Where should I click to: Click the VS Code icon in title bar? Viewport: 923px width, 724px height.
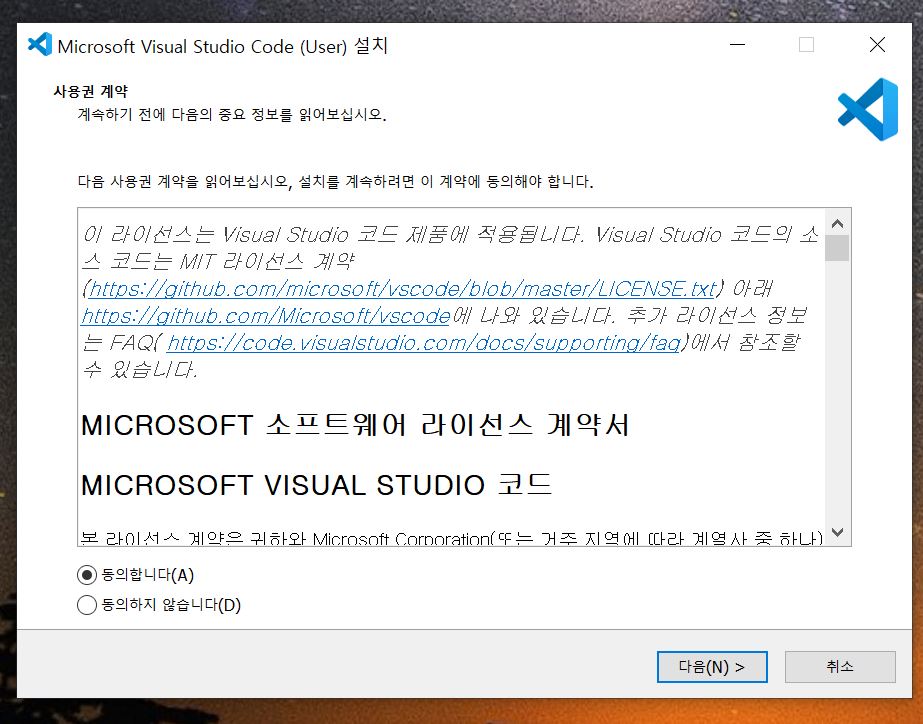pyautogui.click(x=40, y=45)
